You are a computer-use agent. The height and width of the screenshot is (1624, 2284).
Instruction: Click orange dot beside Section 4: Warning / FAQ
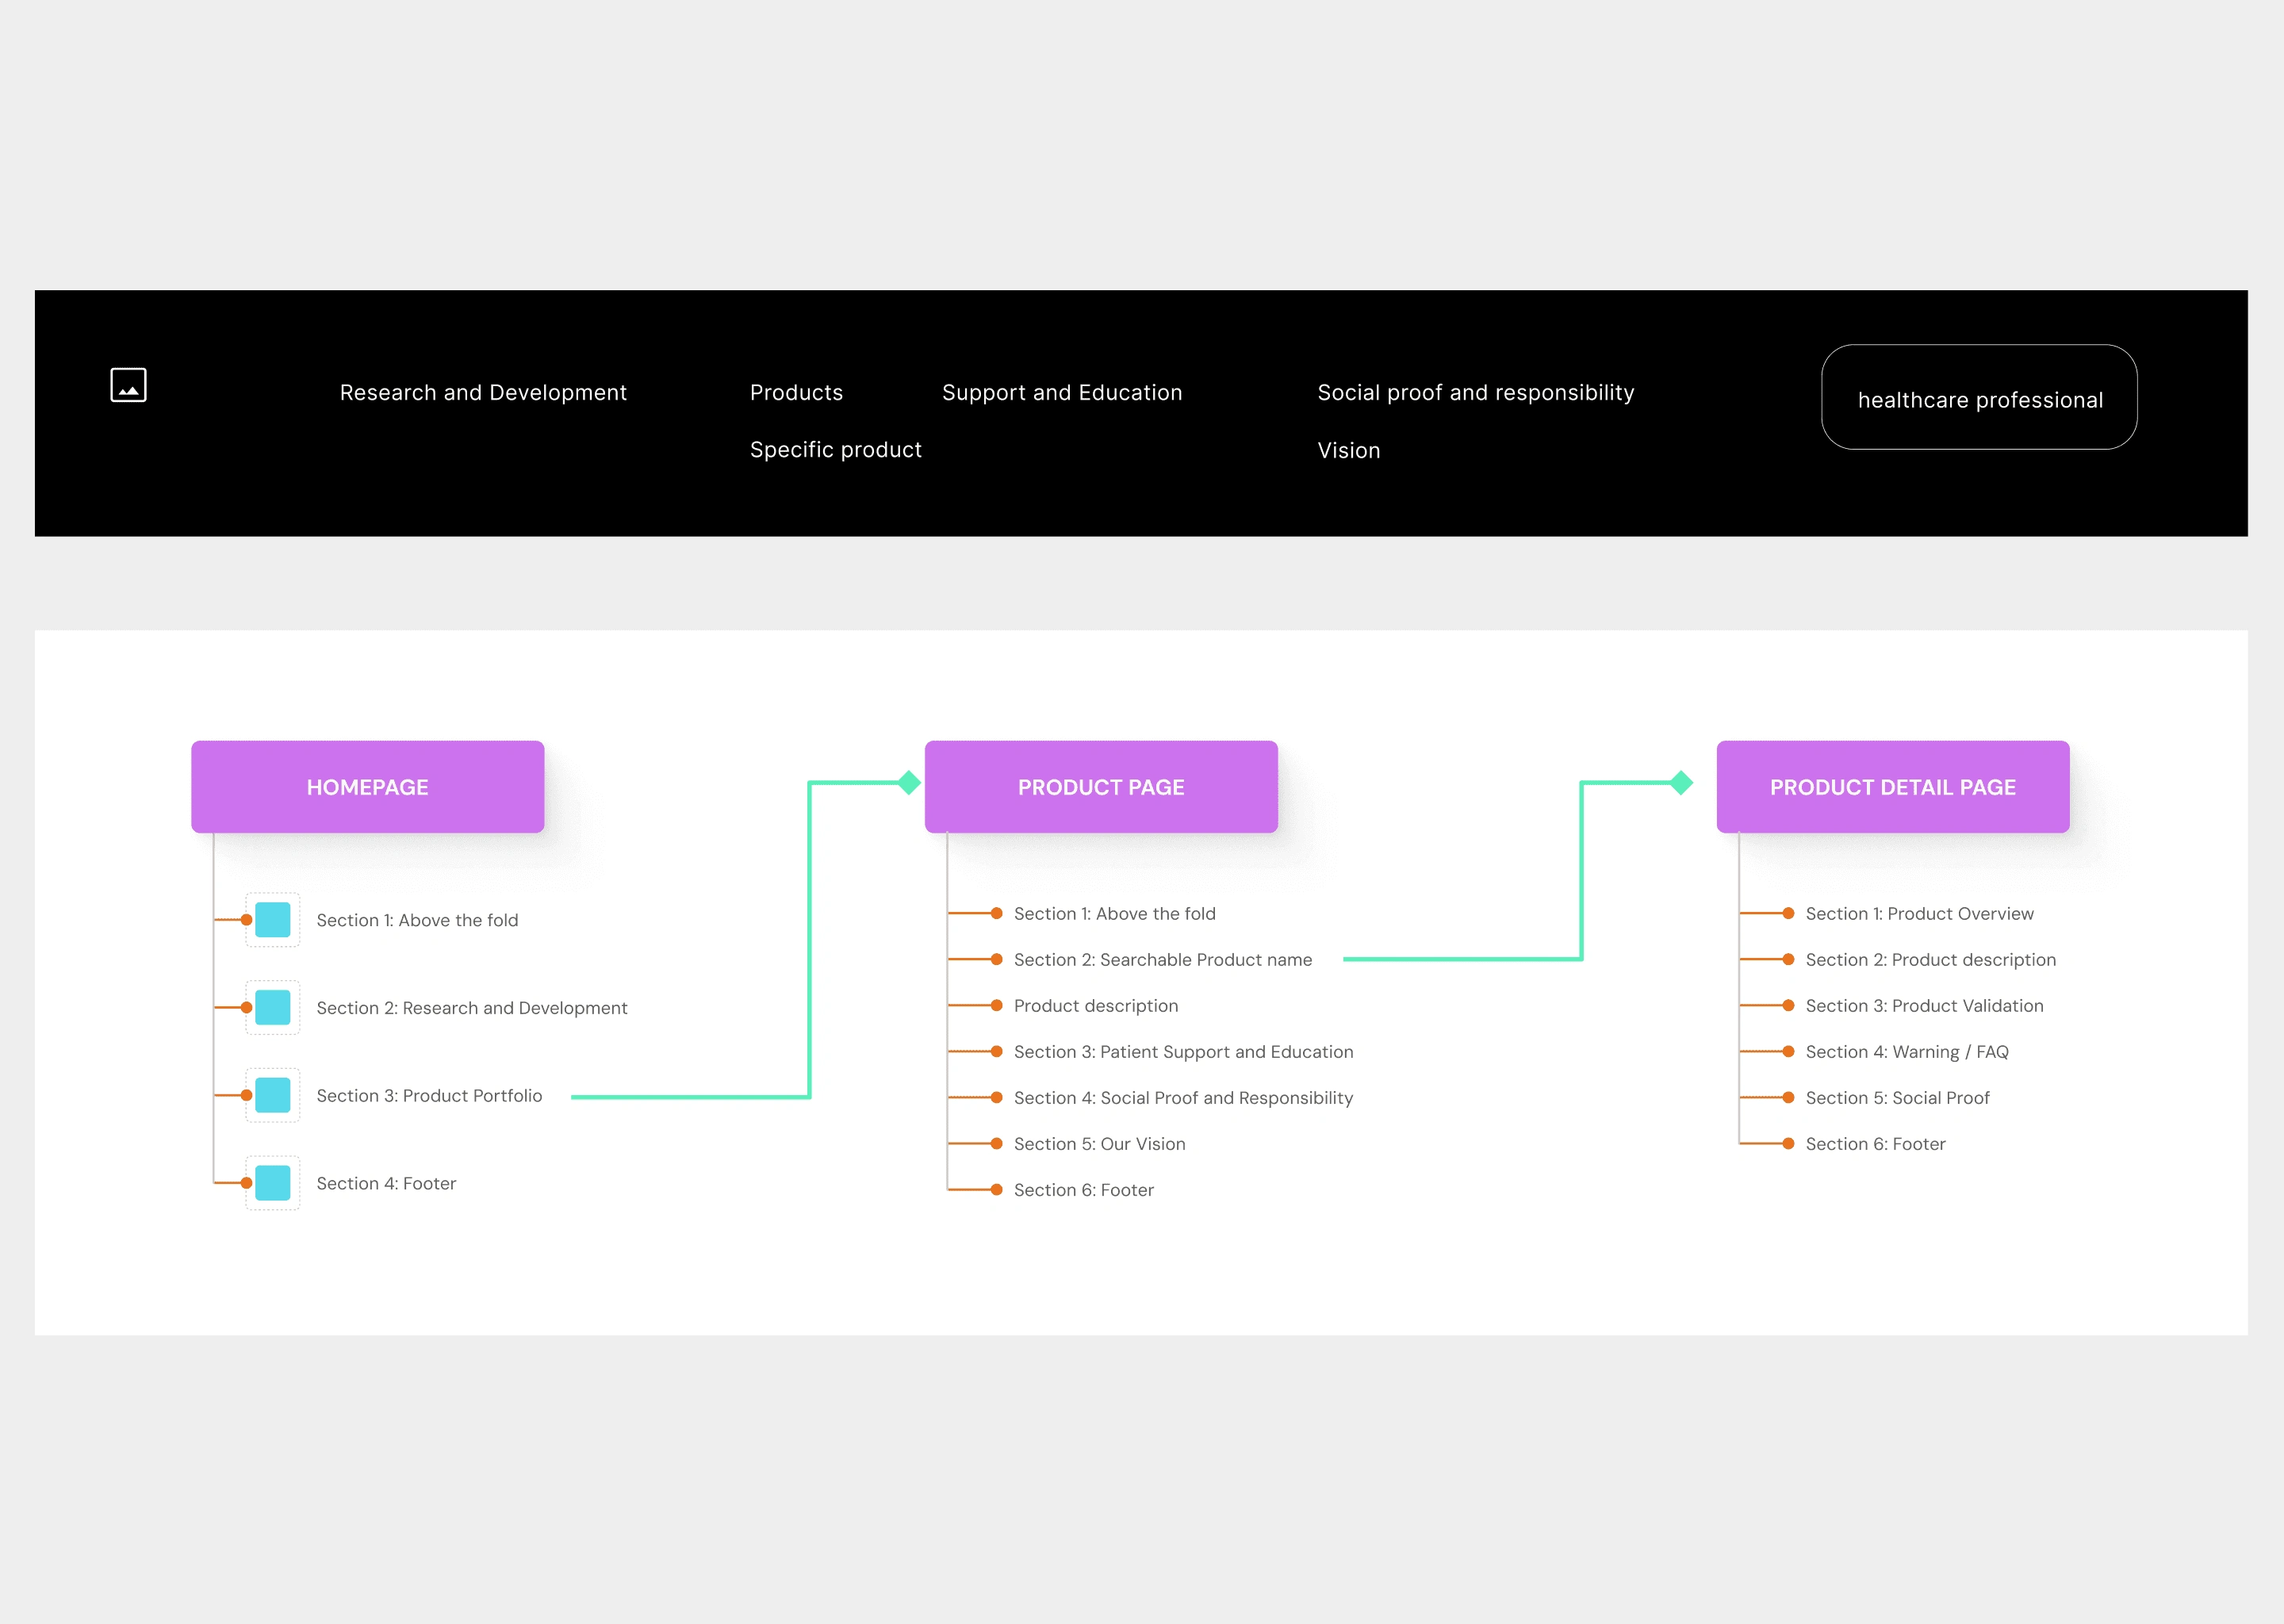pyautogui.click(x=1788, y=1051)
